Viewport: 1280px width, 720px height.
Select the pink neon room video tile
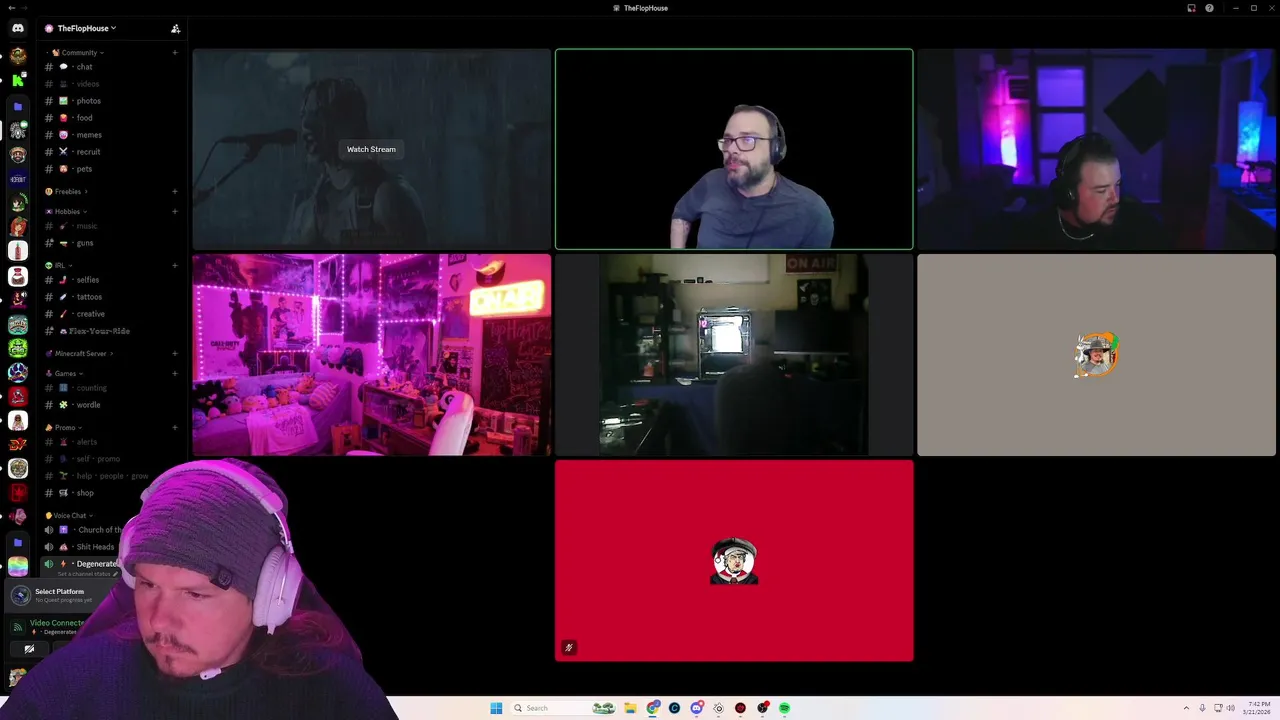click(371, 355)
